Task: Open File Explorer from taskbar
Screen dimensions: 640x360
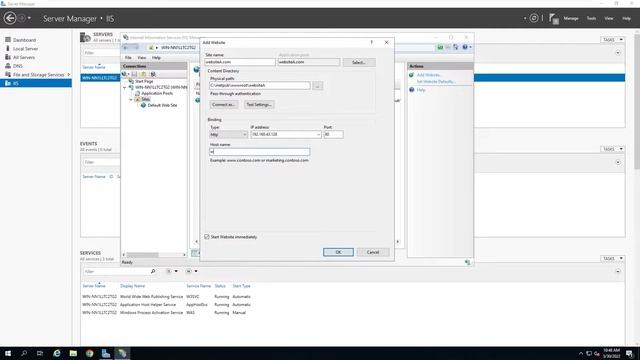Action: [73, 353]
